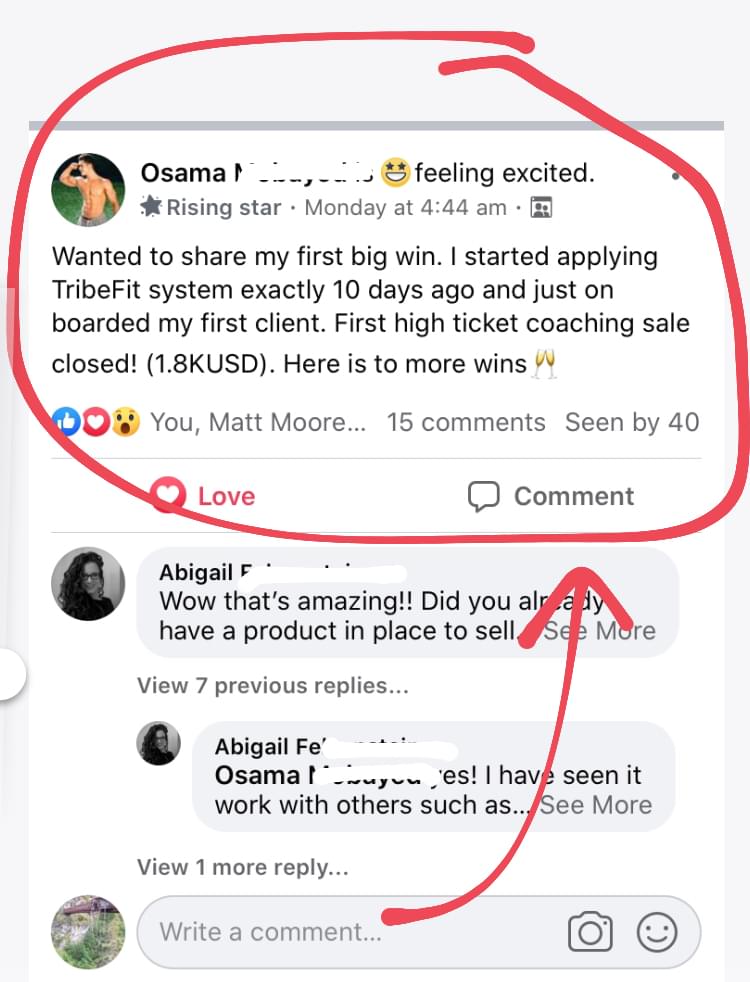Screen dimensions: 750x982
Task: Click the Comment speech bubble button
Action: pyautogui.click(x=551, y=496)
